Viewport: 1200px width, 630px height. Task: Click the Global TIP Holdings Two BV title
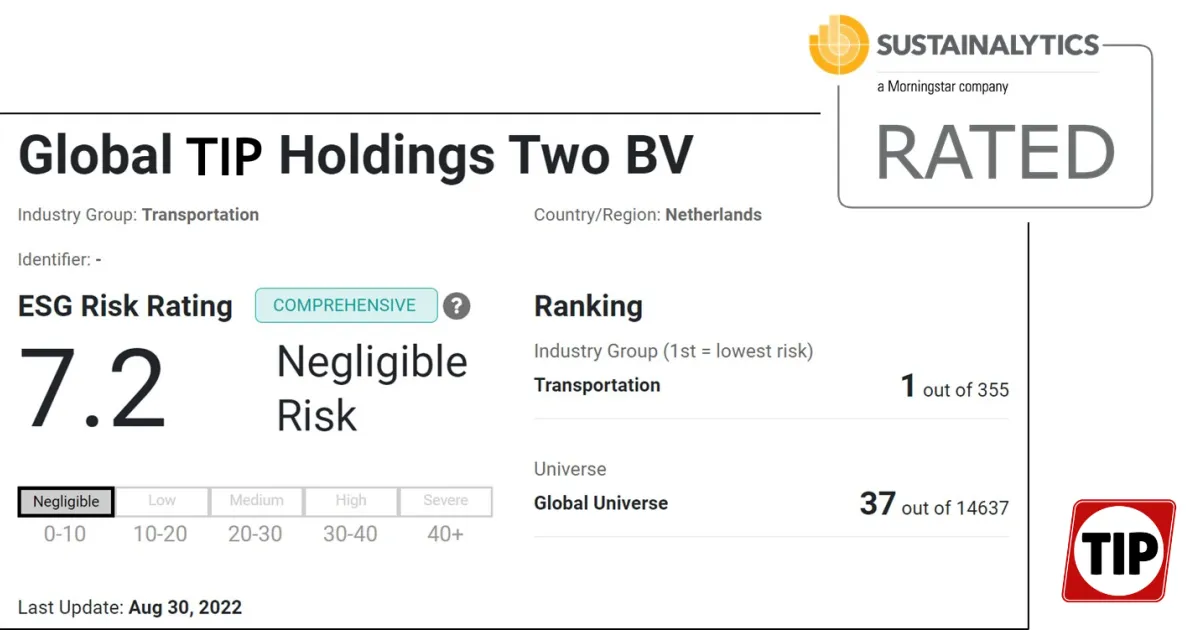pos(355,155)
